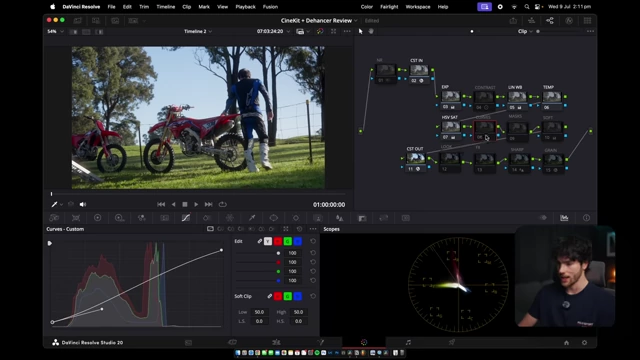Open the CineKit + Dehancer Review project dropdown
640x360 pixels.
pyautogui.click(x=319, y=20)
